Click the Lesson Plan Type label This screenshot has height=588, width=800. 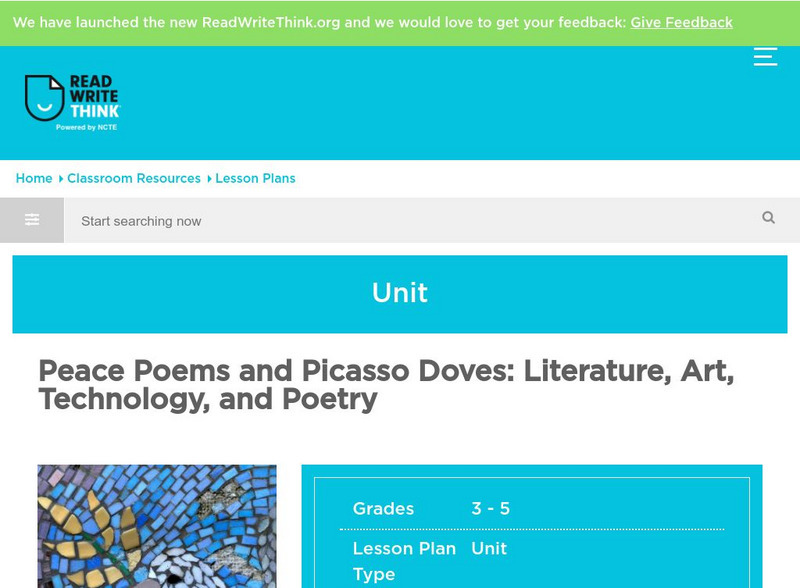point(404,561)
